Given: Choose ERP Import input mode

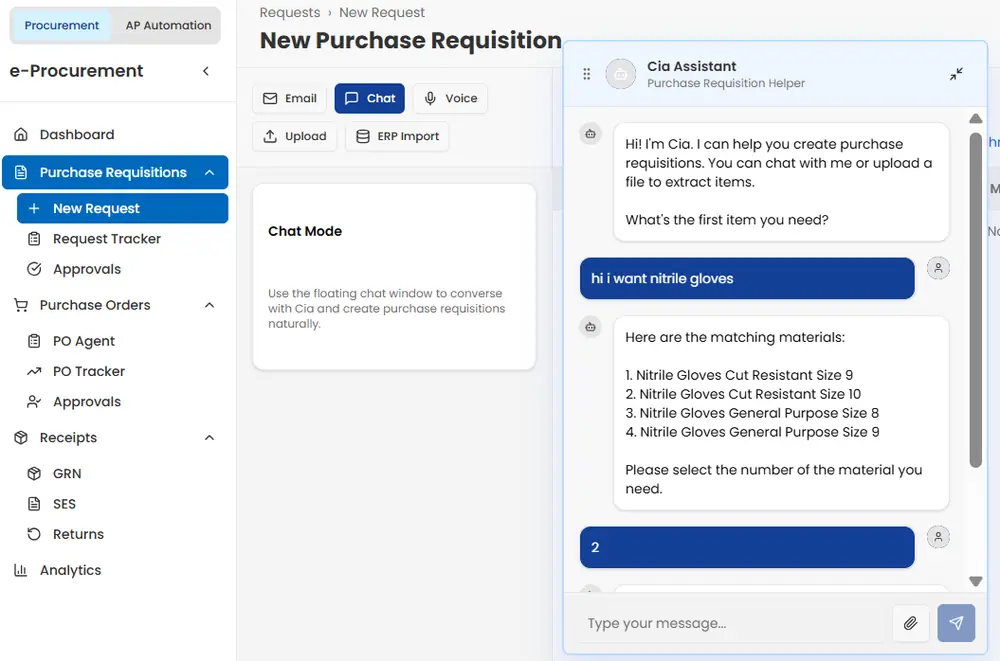Looking at the screenshot, I should (x=397, y=136).
